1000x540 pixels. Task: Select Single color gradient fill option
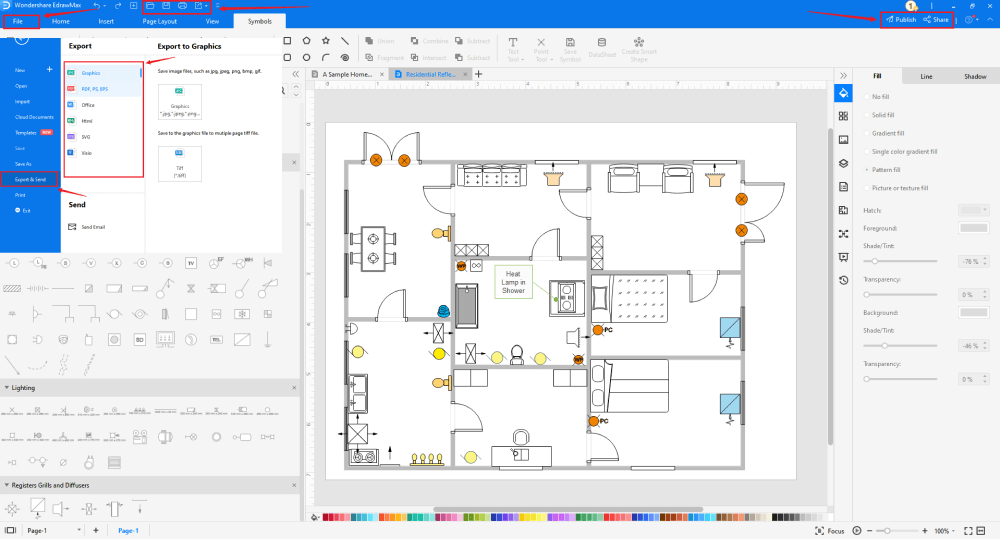coord(901,152)
